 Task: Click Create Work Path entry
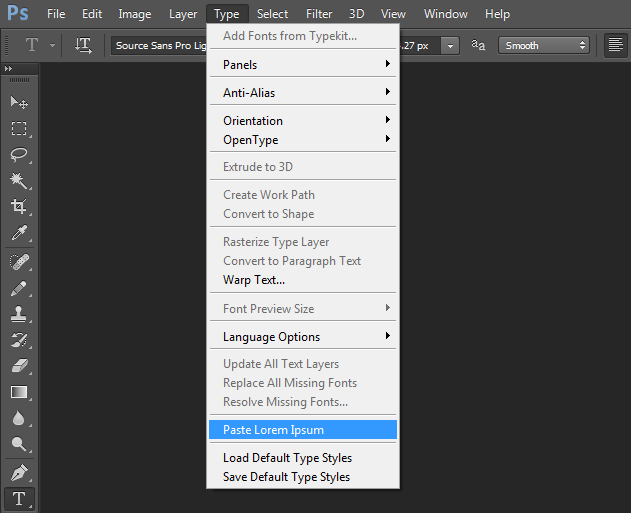pyautogui.click(x=303, y=195)
